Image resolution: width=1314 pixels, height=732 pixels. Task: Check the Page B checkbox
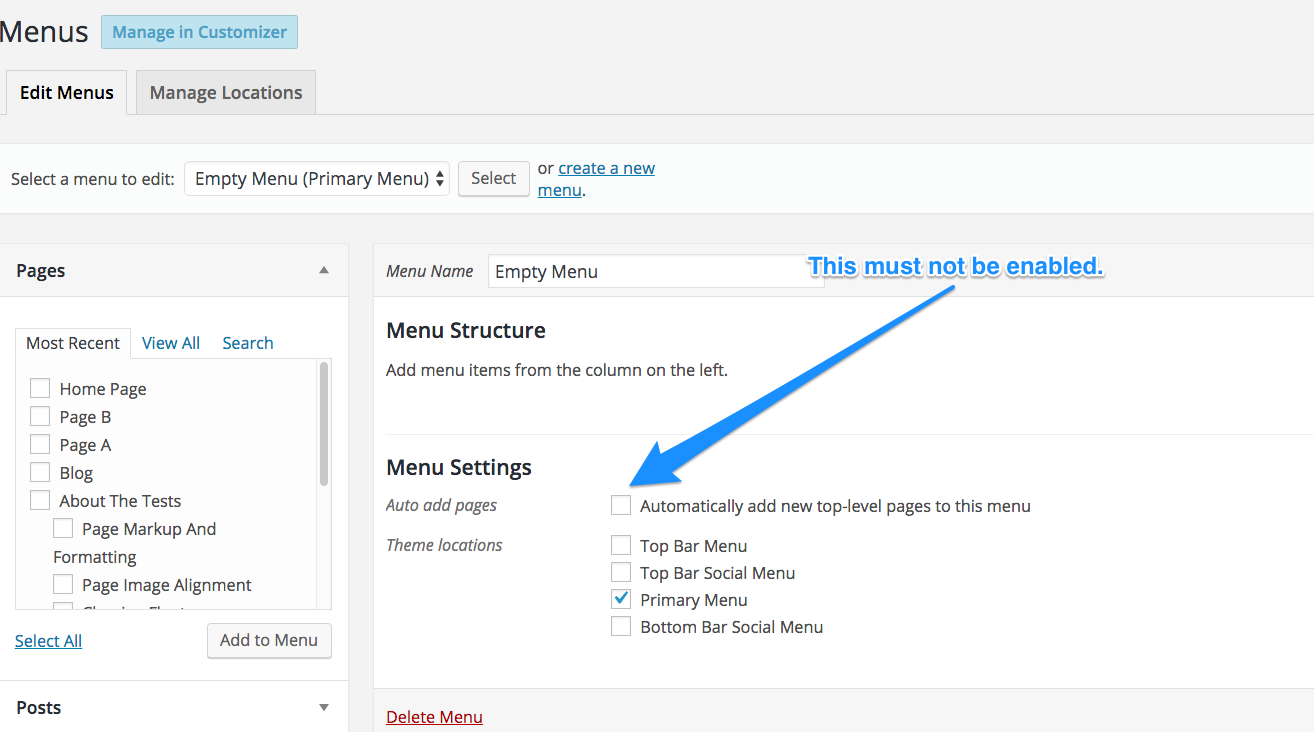40,416
